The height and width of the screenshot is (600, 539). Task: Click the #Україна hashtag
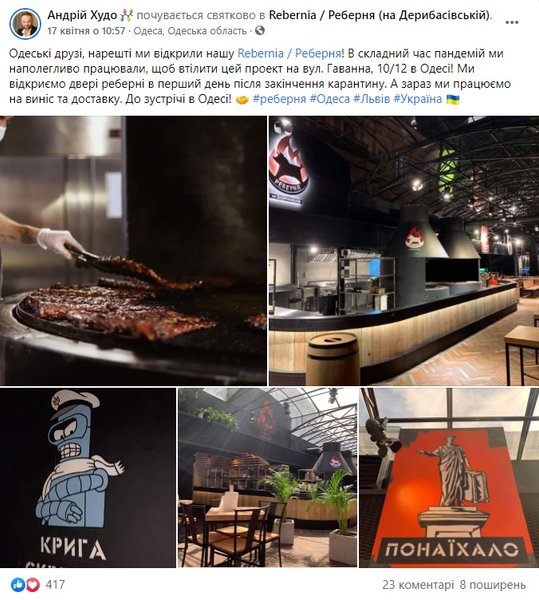[417, 99]
